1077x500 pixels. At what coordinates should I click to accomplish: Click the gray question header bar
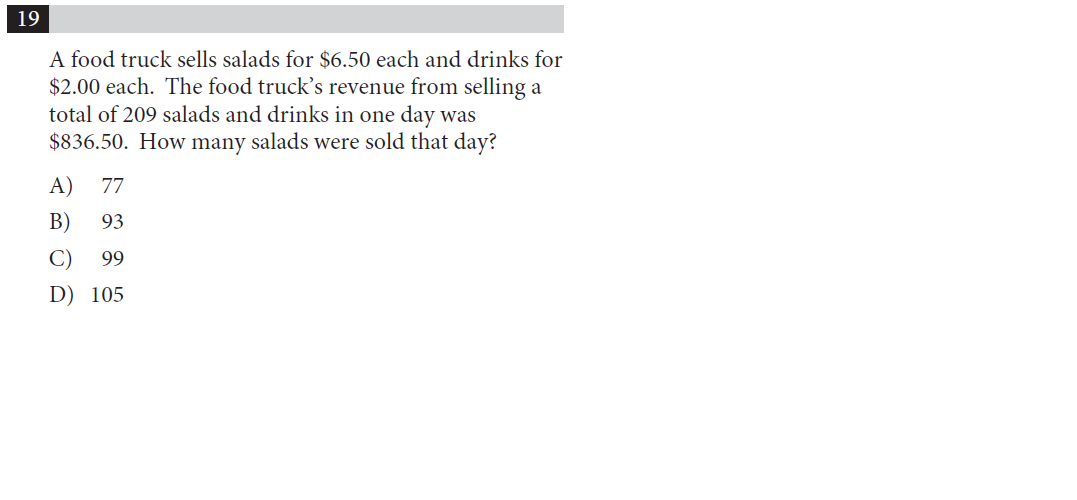point(306,19)
